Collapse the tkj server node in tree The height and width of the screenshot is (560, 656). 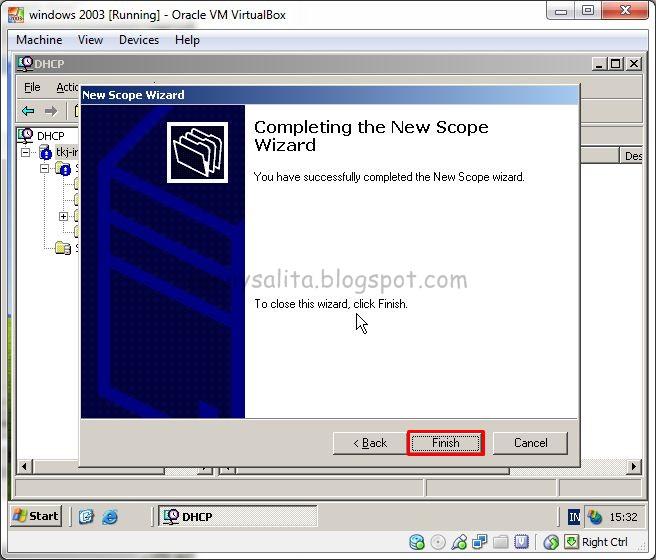(26, 152)
